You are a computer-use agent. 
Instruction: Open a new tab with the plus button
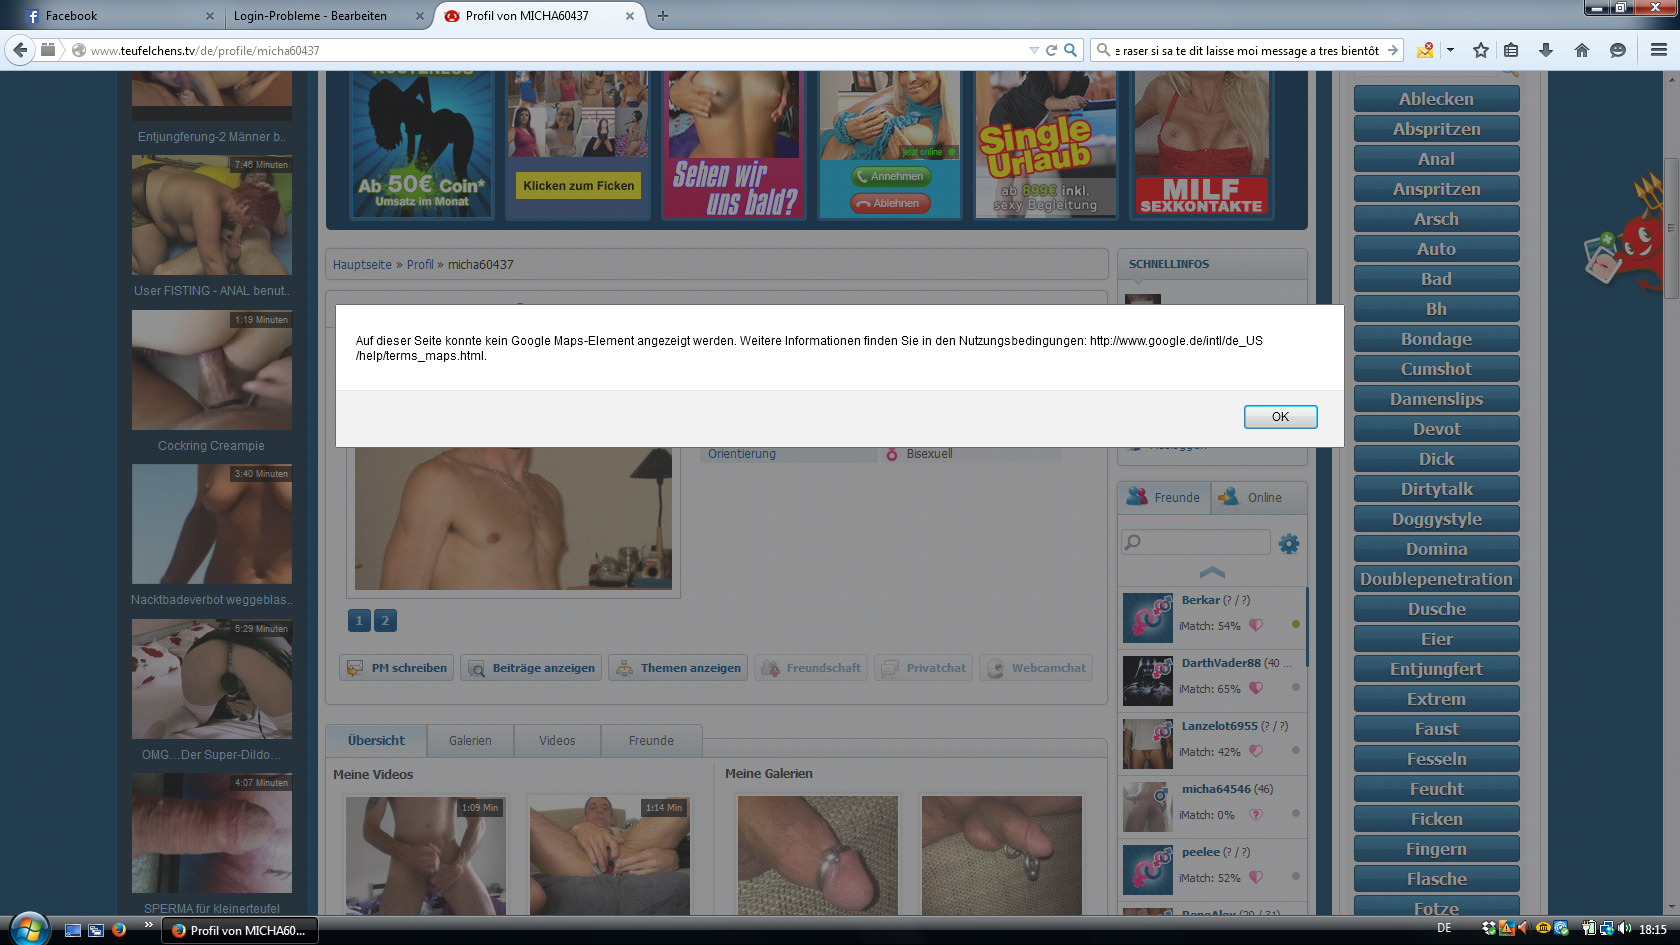coord(663,16)
